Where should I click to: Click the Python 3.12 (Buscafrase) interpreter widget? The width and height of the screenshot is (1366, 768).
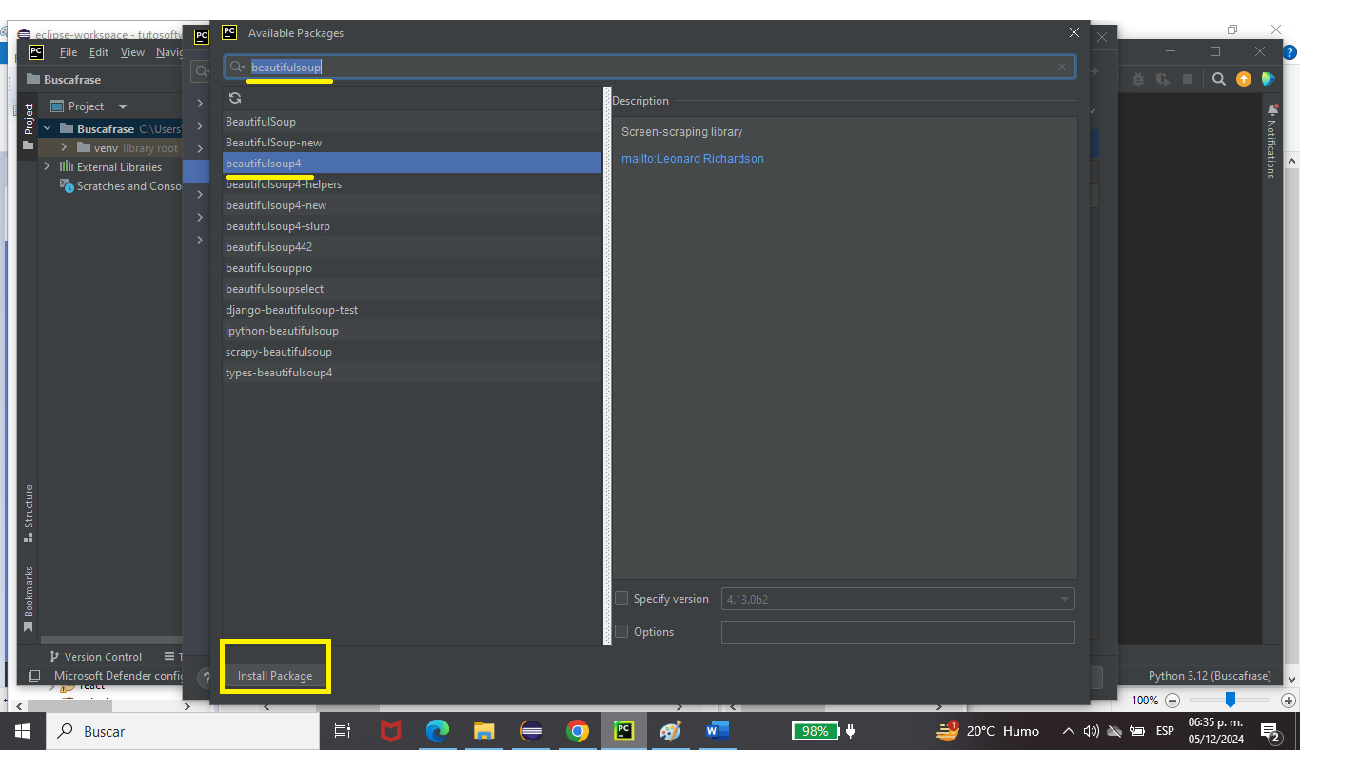point(1210,676)
